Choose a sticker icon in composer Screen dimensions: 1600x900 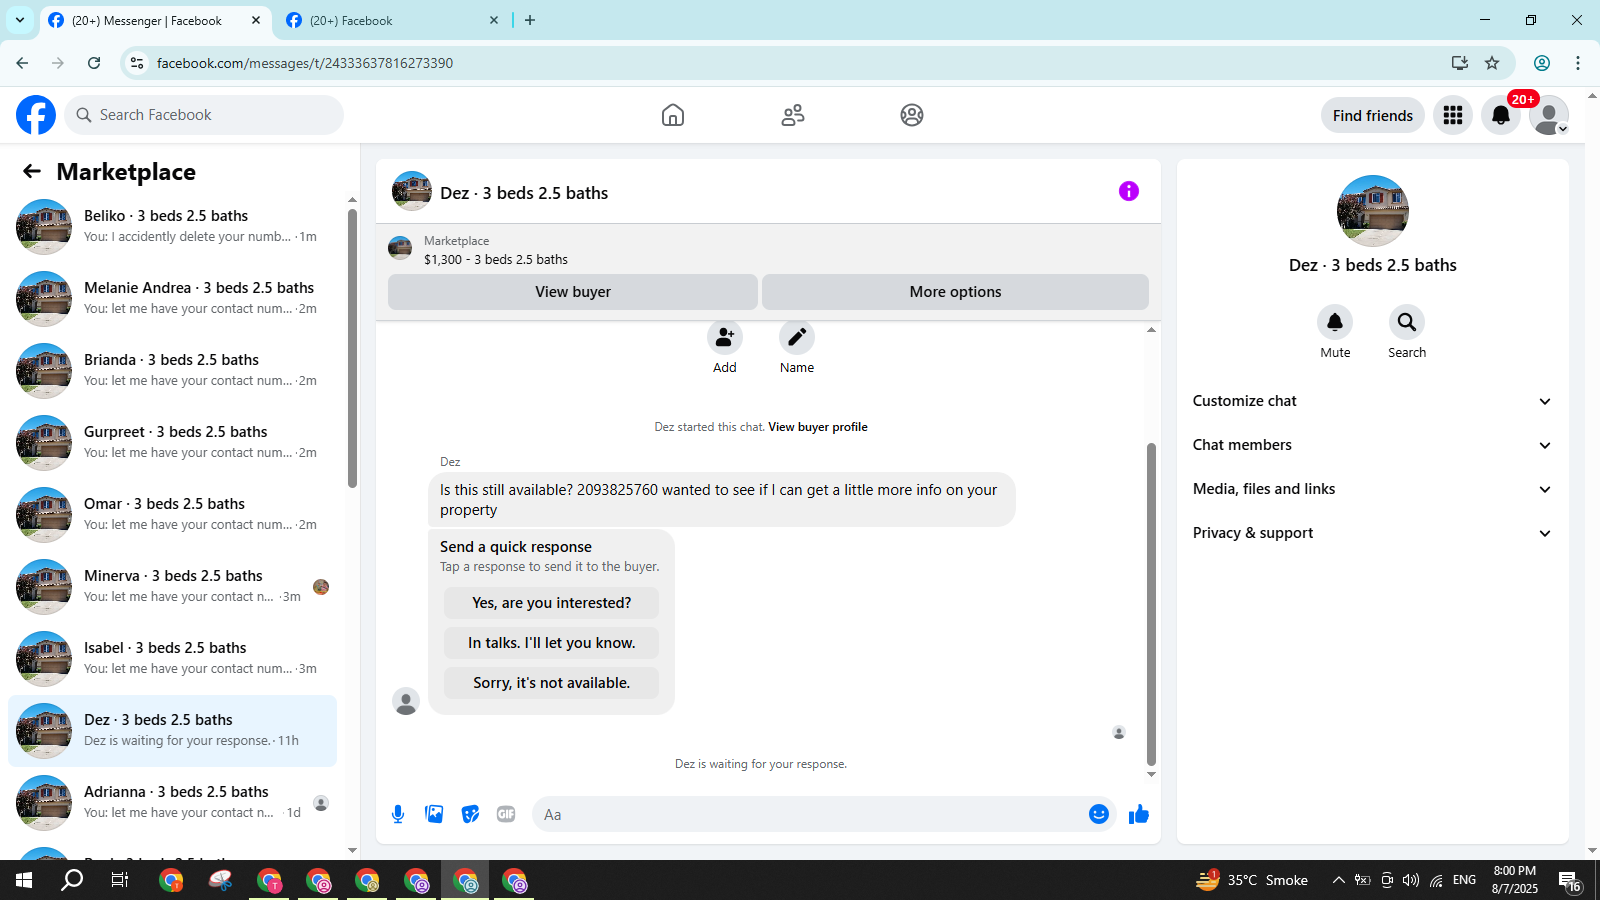point(470,814)
